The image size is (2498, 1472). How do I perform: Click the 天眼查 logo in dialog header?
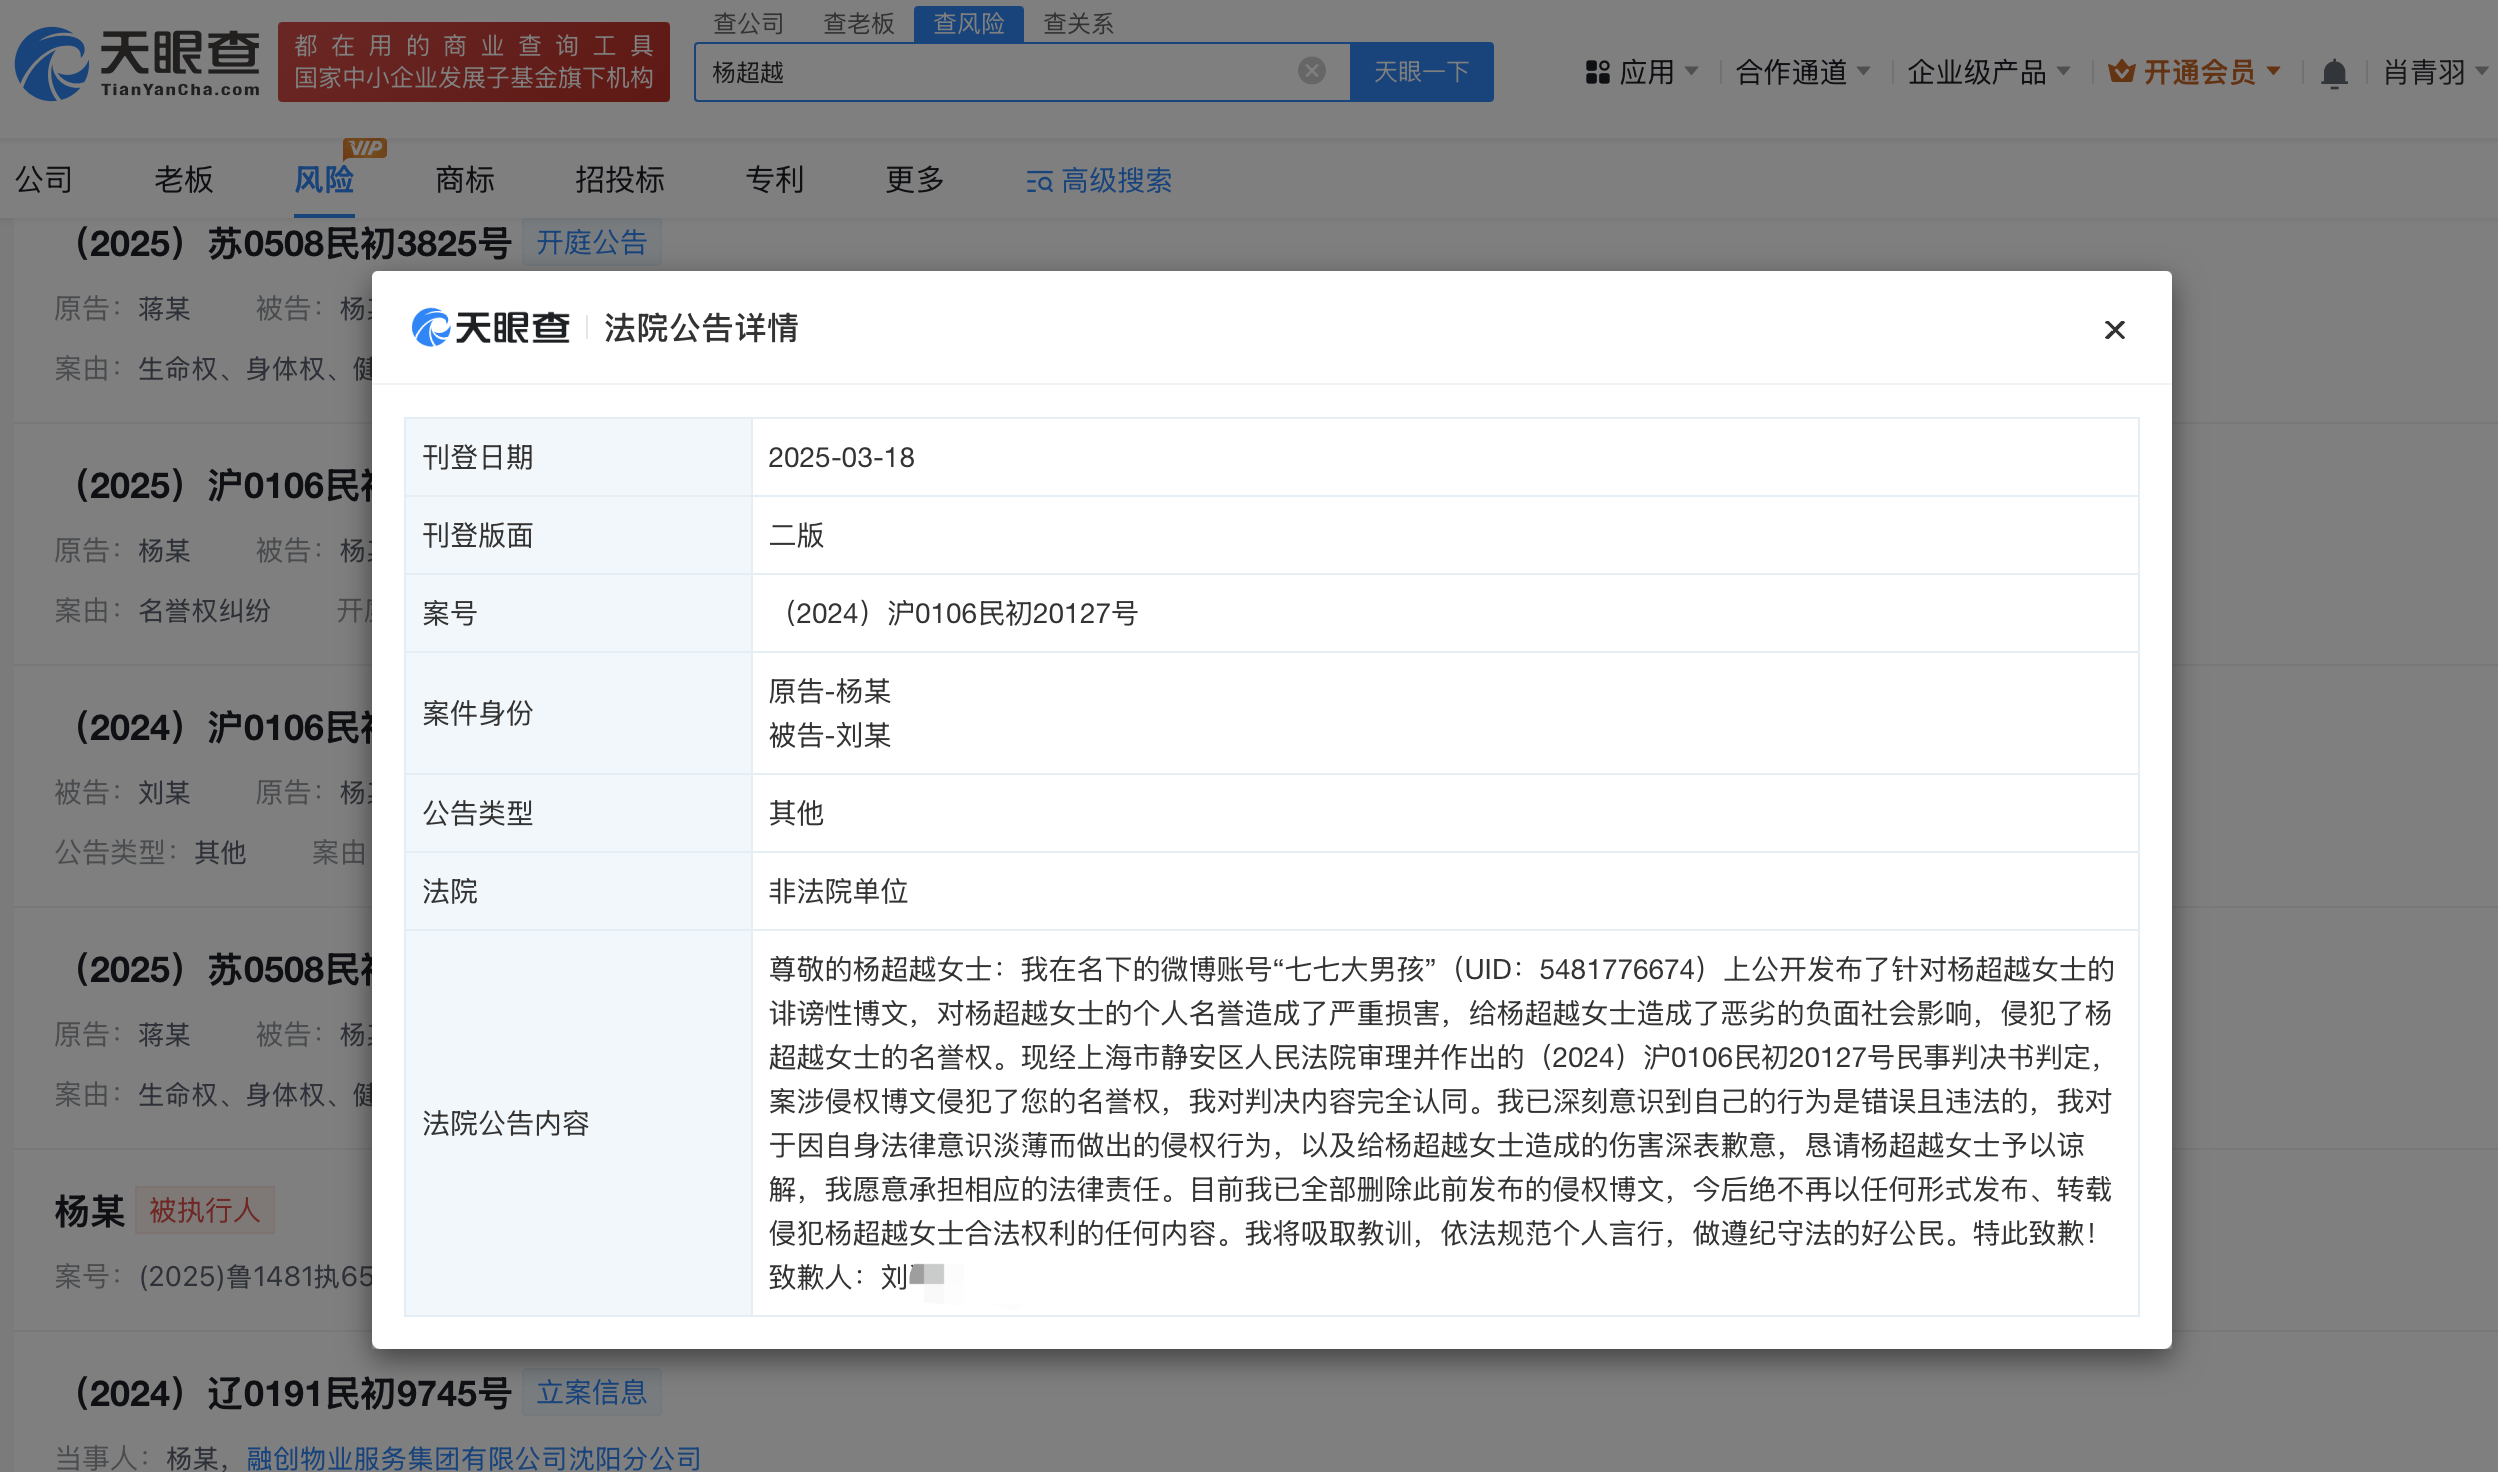pyautogui.click(x=490, y=328)
